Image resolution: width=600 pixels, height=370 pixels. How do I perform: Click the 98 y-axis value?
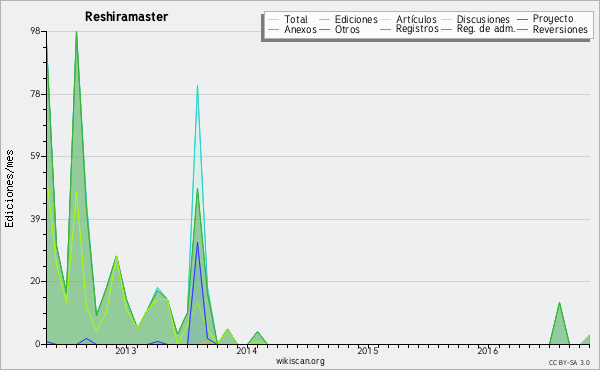35,31
